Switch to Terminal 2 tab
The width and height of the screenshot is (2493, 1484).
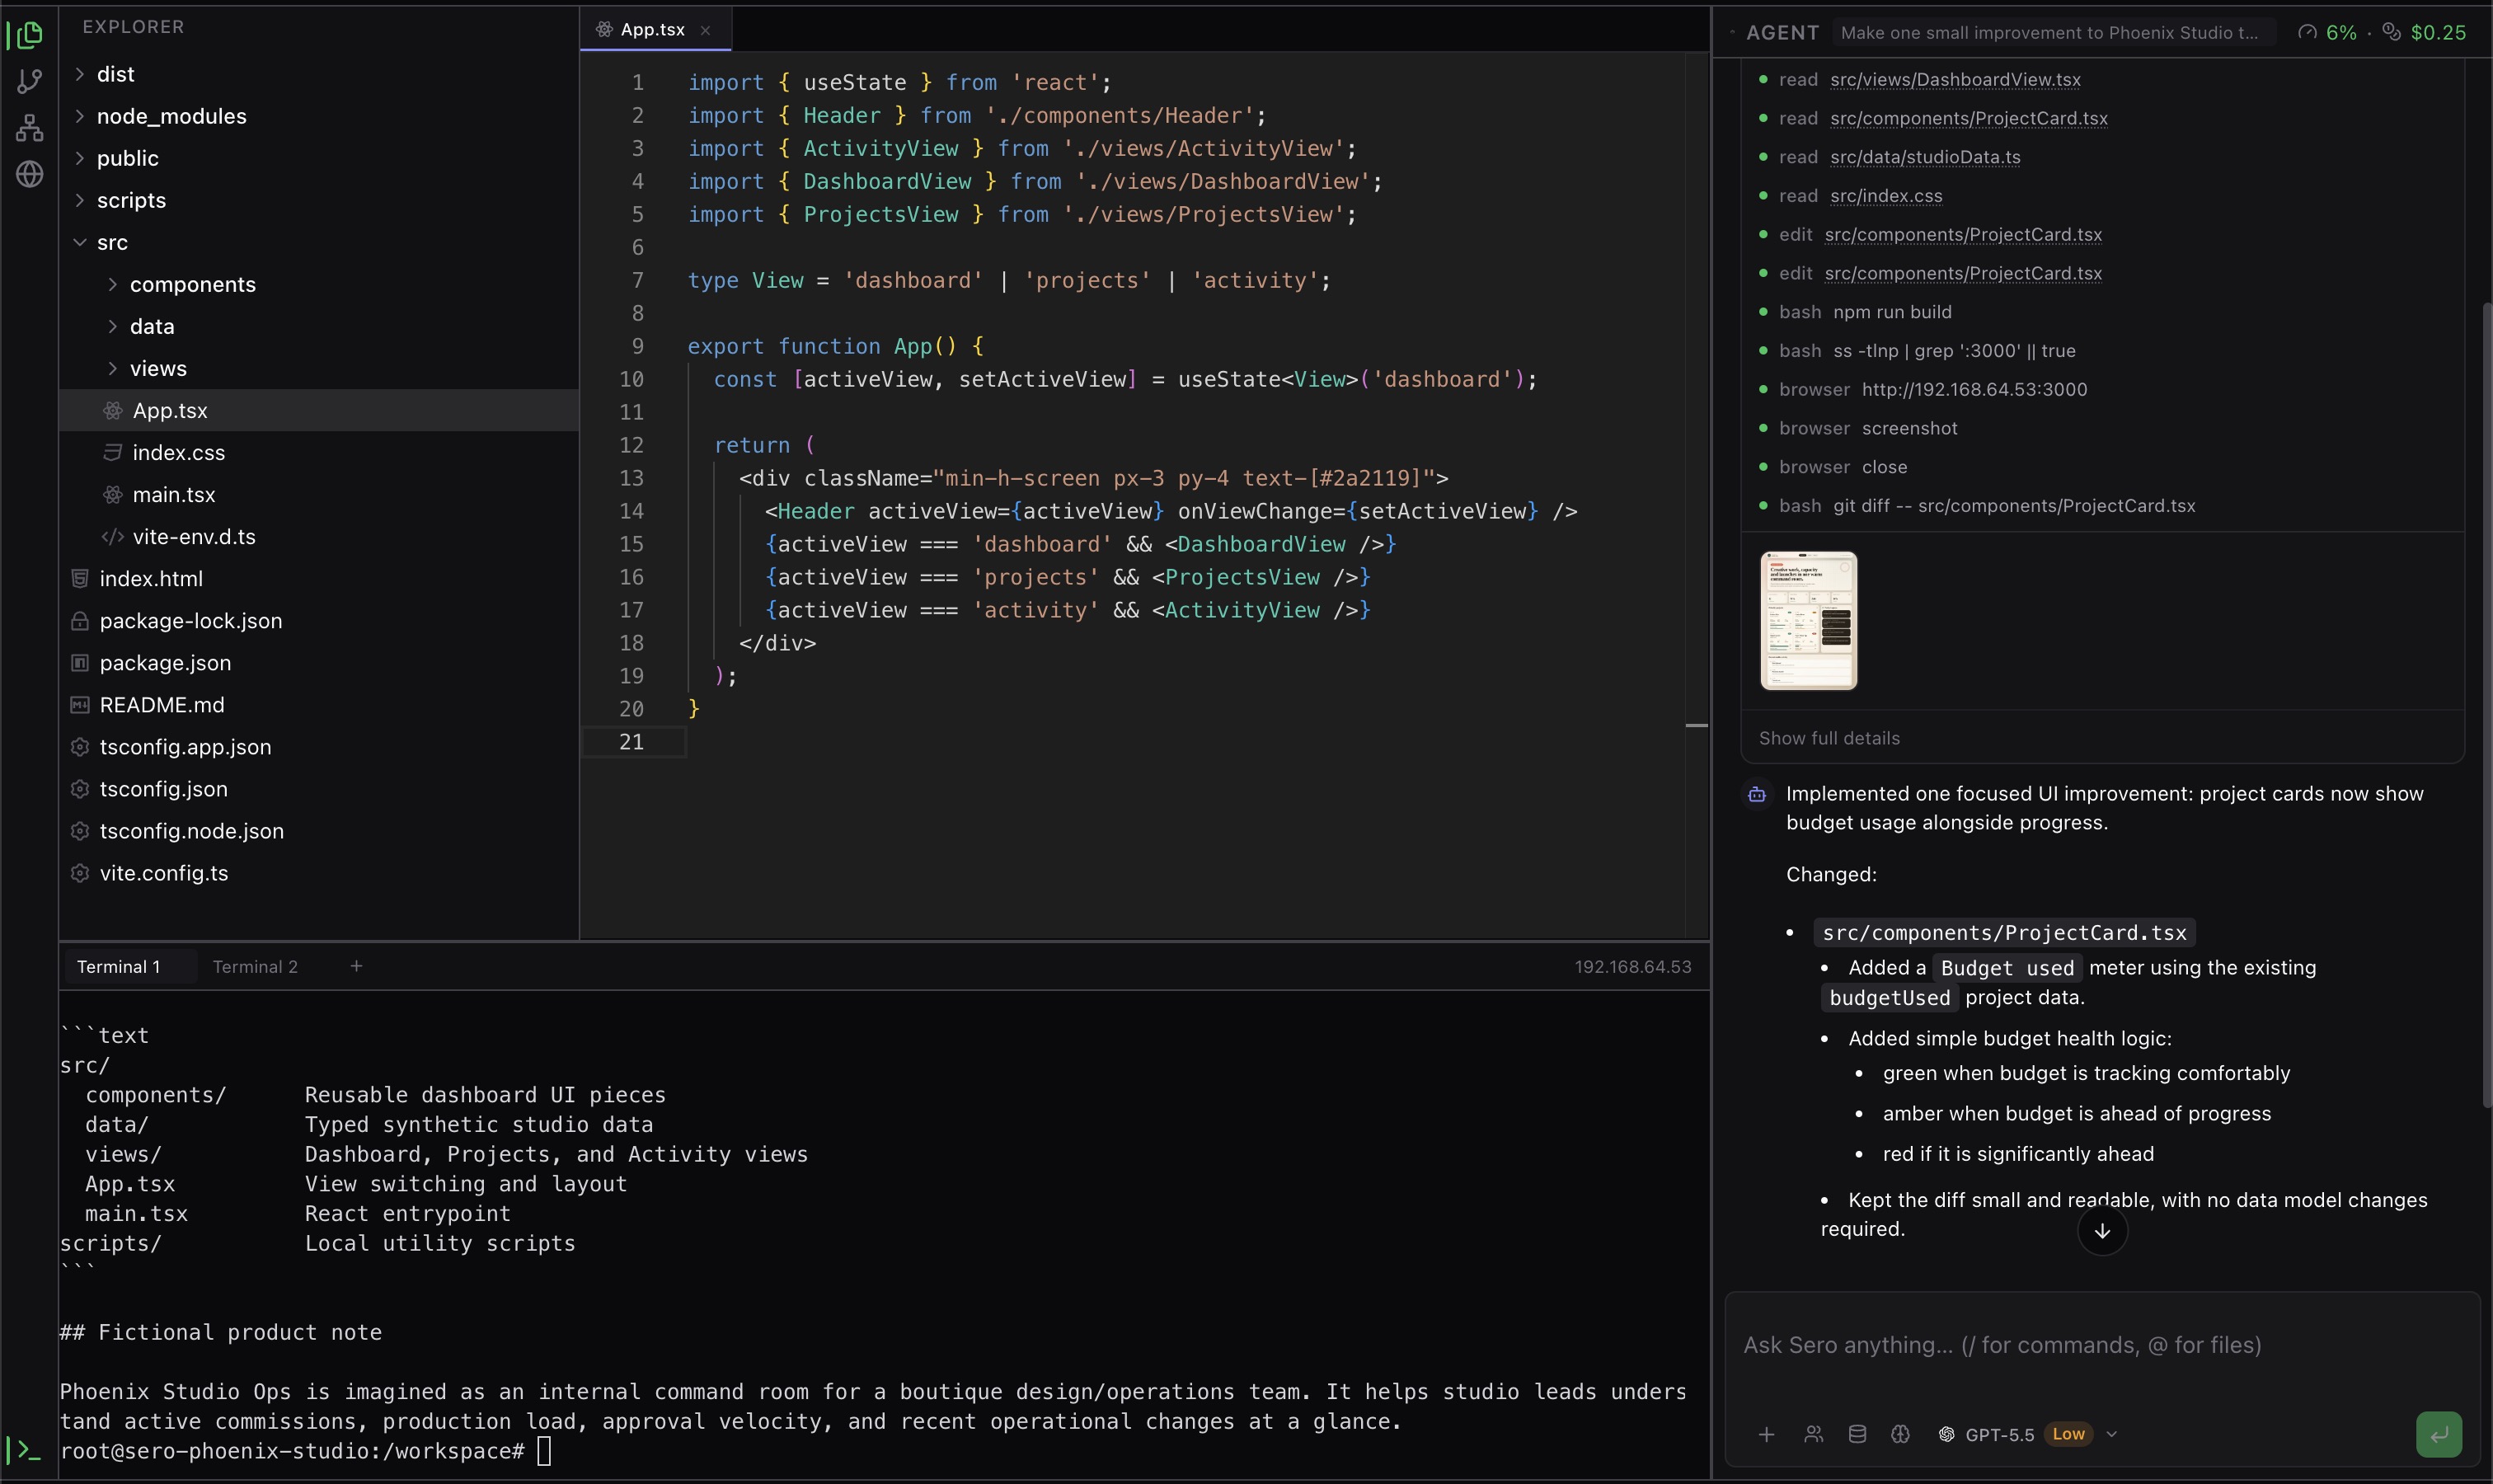pos(255,966)
